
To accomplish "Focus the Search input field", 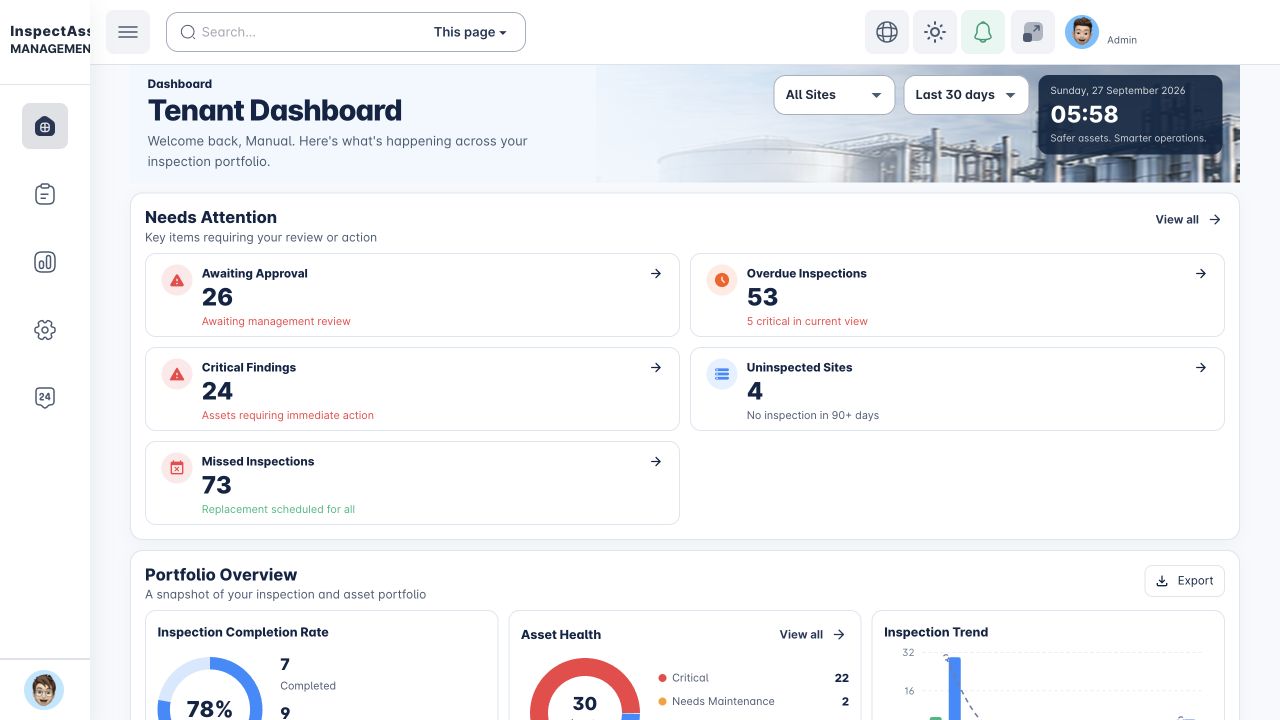I will point(310,32).
